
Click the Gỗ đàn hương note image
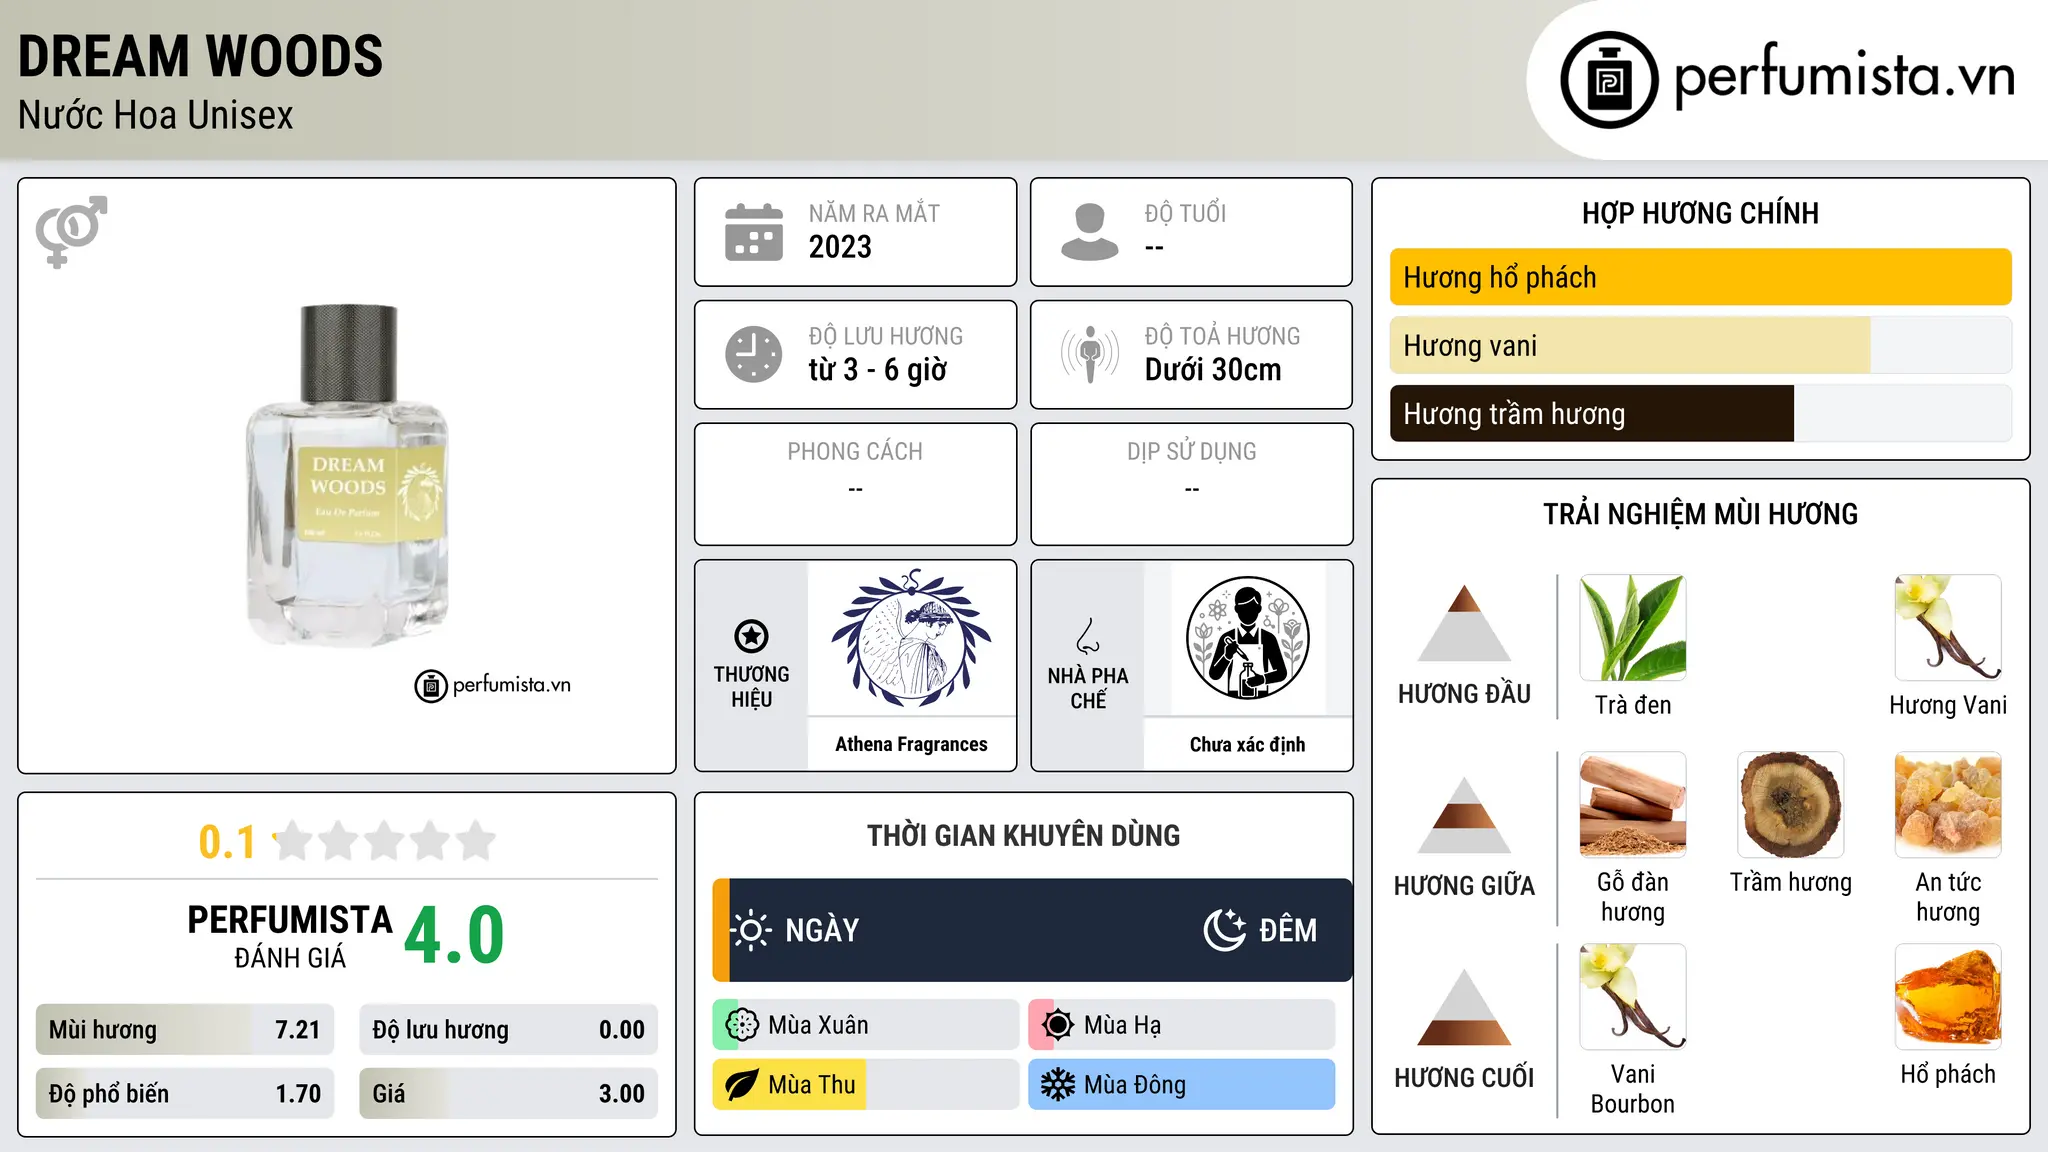point(1633,805)
